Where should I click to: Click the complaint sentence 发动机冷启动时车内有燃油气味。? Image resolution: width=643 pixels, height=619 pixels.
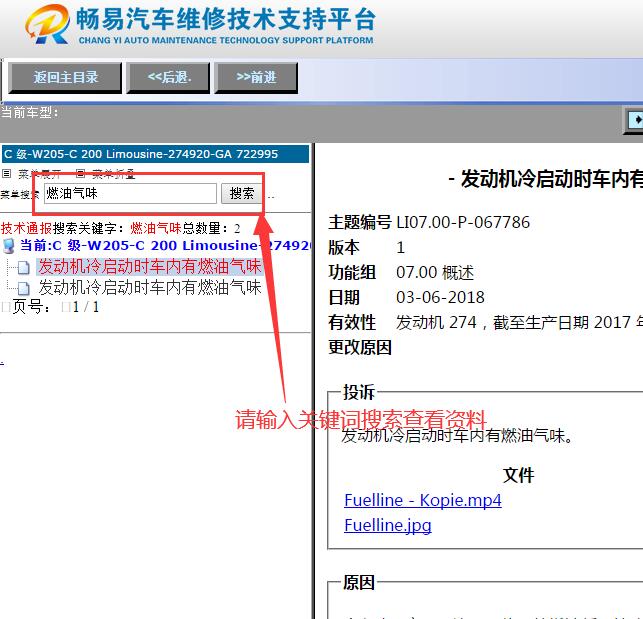click(x=457, y=436)
